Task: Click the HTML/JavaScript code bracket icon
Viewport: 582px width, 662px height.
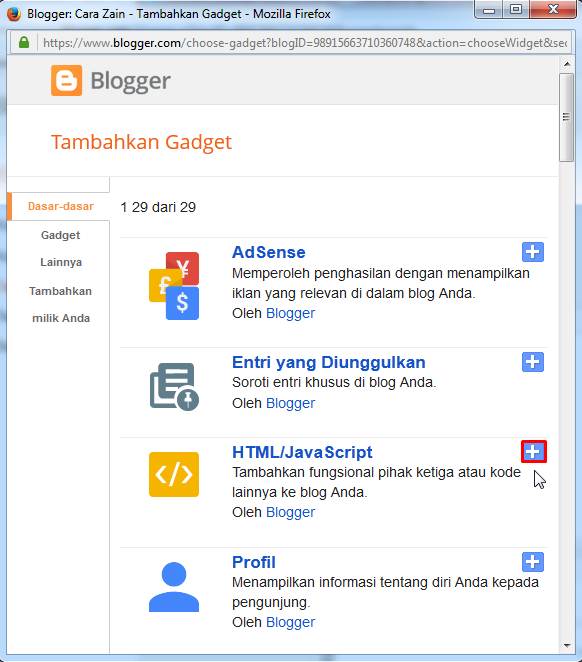Action: tap(174, 474)
